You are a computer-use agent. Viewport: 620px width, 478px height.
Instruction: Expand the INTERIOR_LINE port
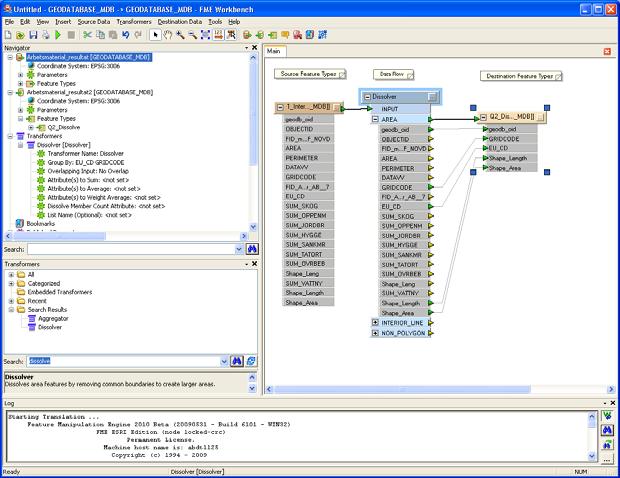coord(375,323)
